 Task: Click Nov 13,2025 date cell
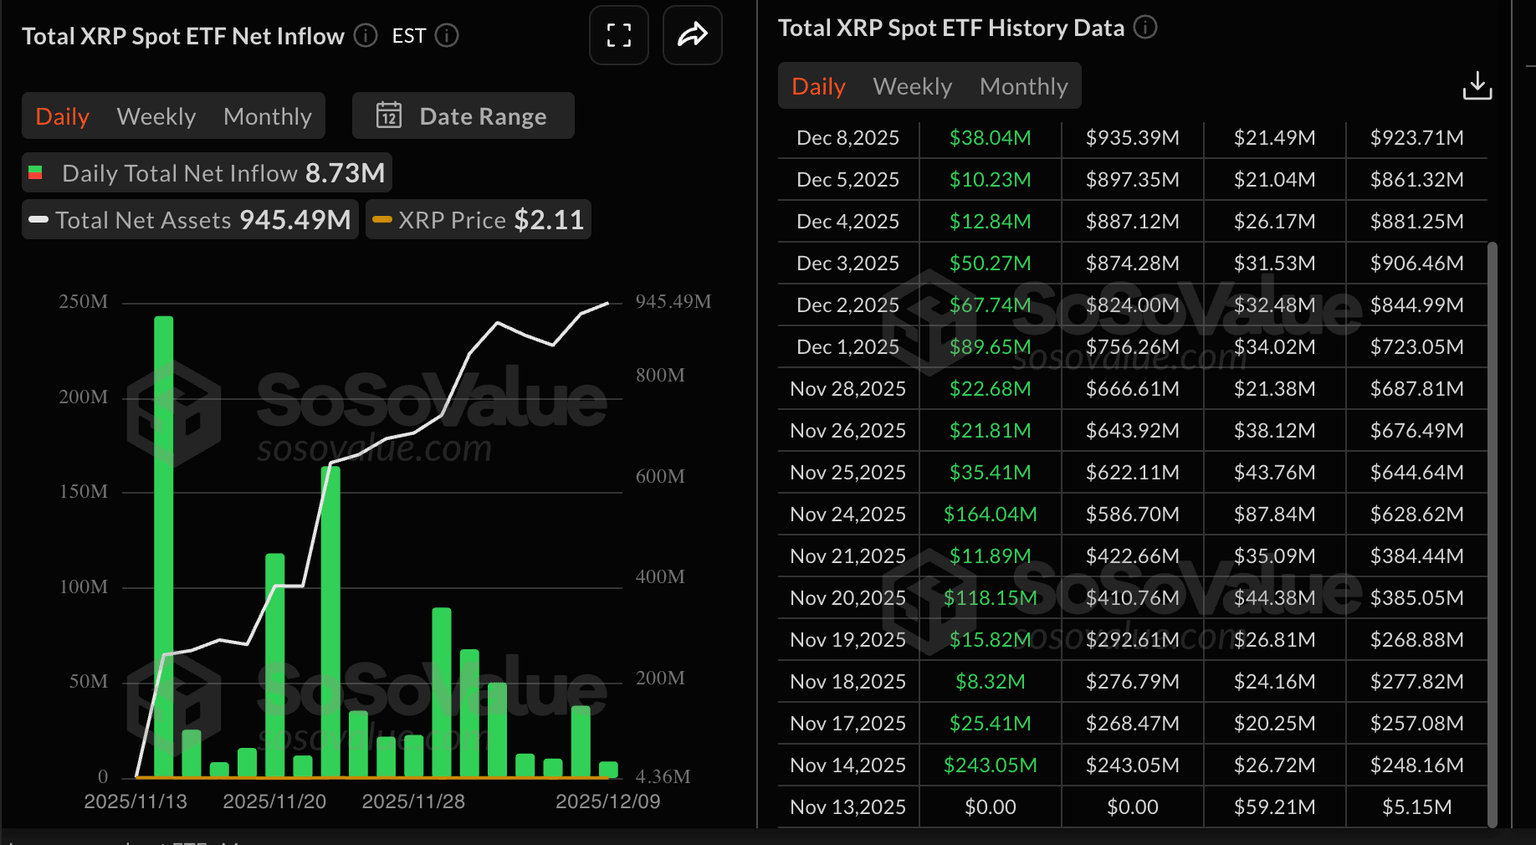point(848,807)
